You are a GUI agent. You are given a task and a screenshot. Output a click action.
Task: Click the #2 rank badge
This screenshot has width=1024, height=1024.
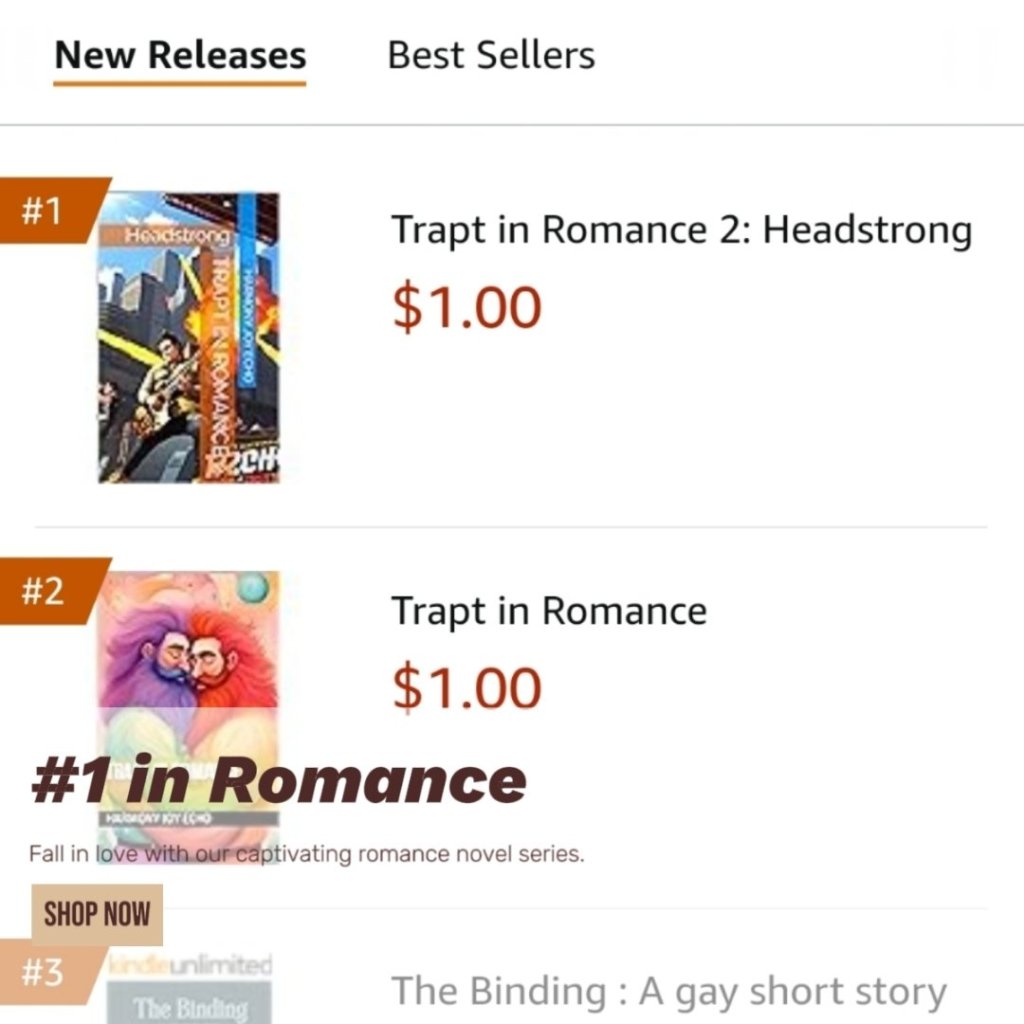pyautogui.click(x=45, y=590)
